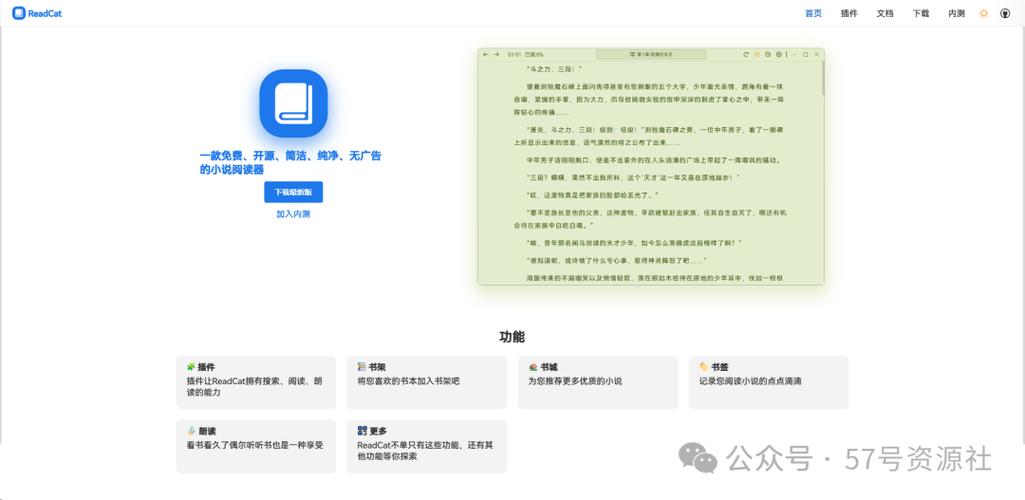
Task: Click the refresh icon in reader preview
Action: pyautogui.click(x=746, y=54)
